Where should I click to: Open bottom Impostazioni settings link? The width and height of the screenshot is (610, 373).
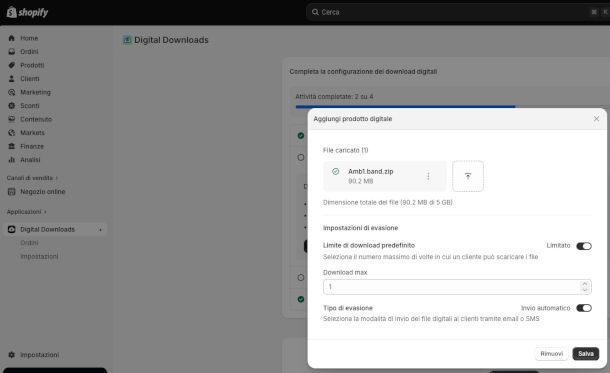pos(40,355)
